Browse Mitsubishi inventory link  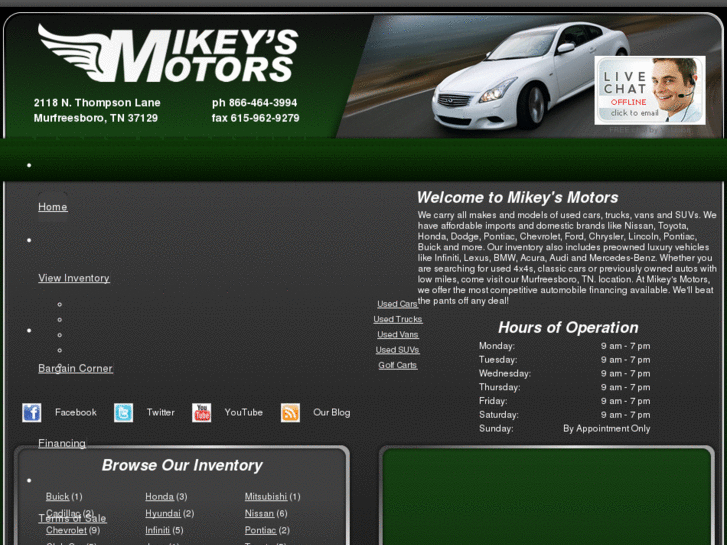(266, 497)
